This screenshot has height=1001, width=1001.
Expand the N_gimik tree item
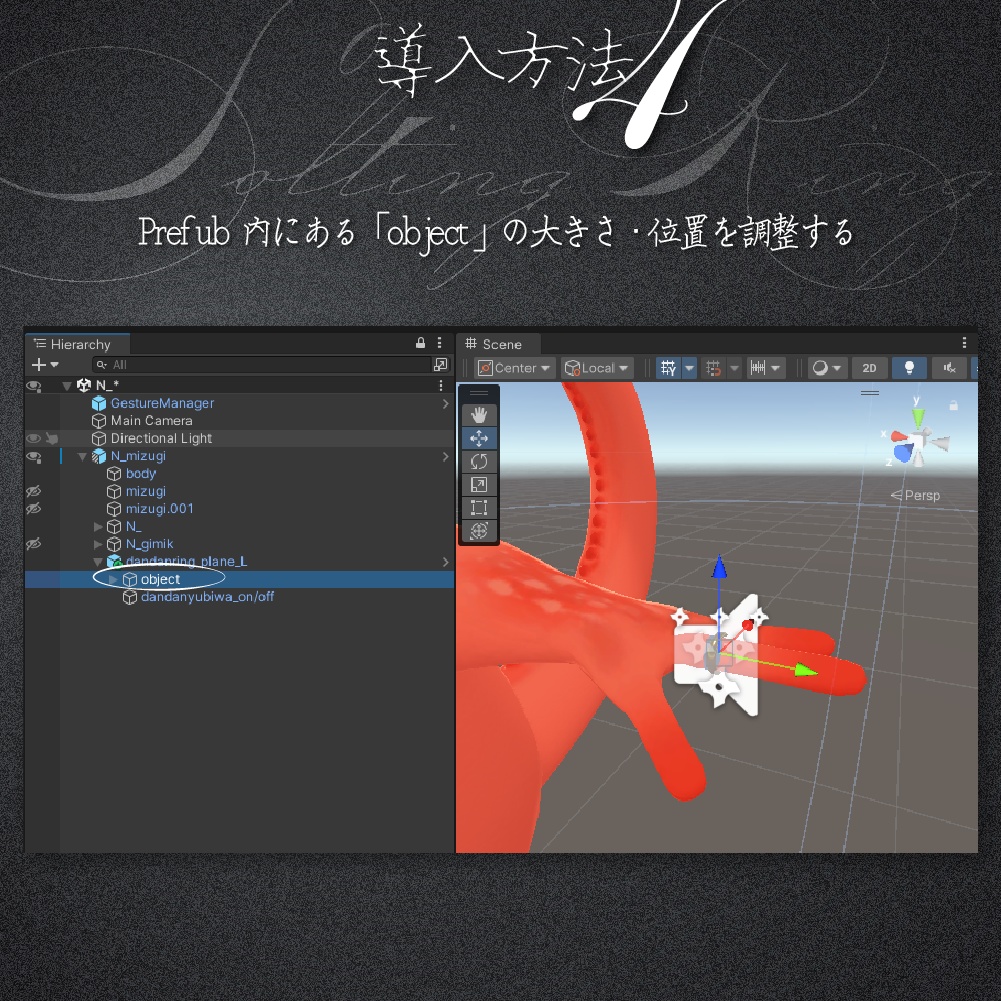[98, 543]
